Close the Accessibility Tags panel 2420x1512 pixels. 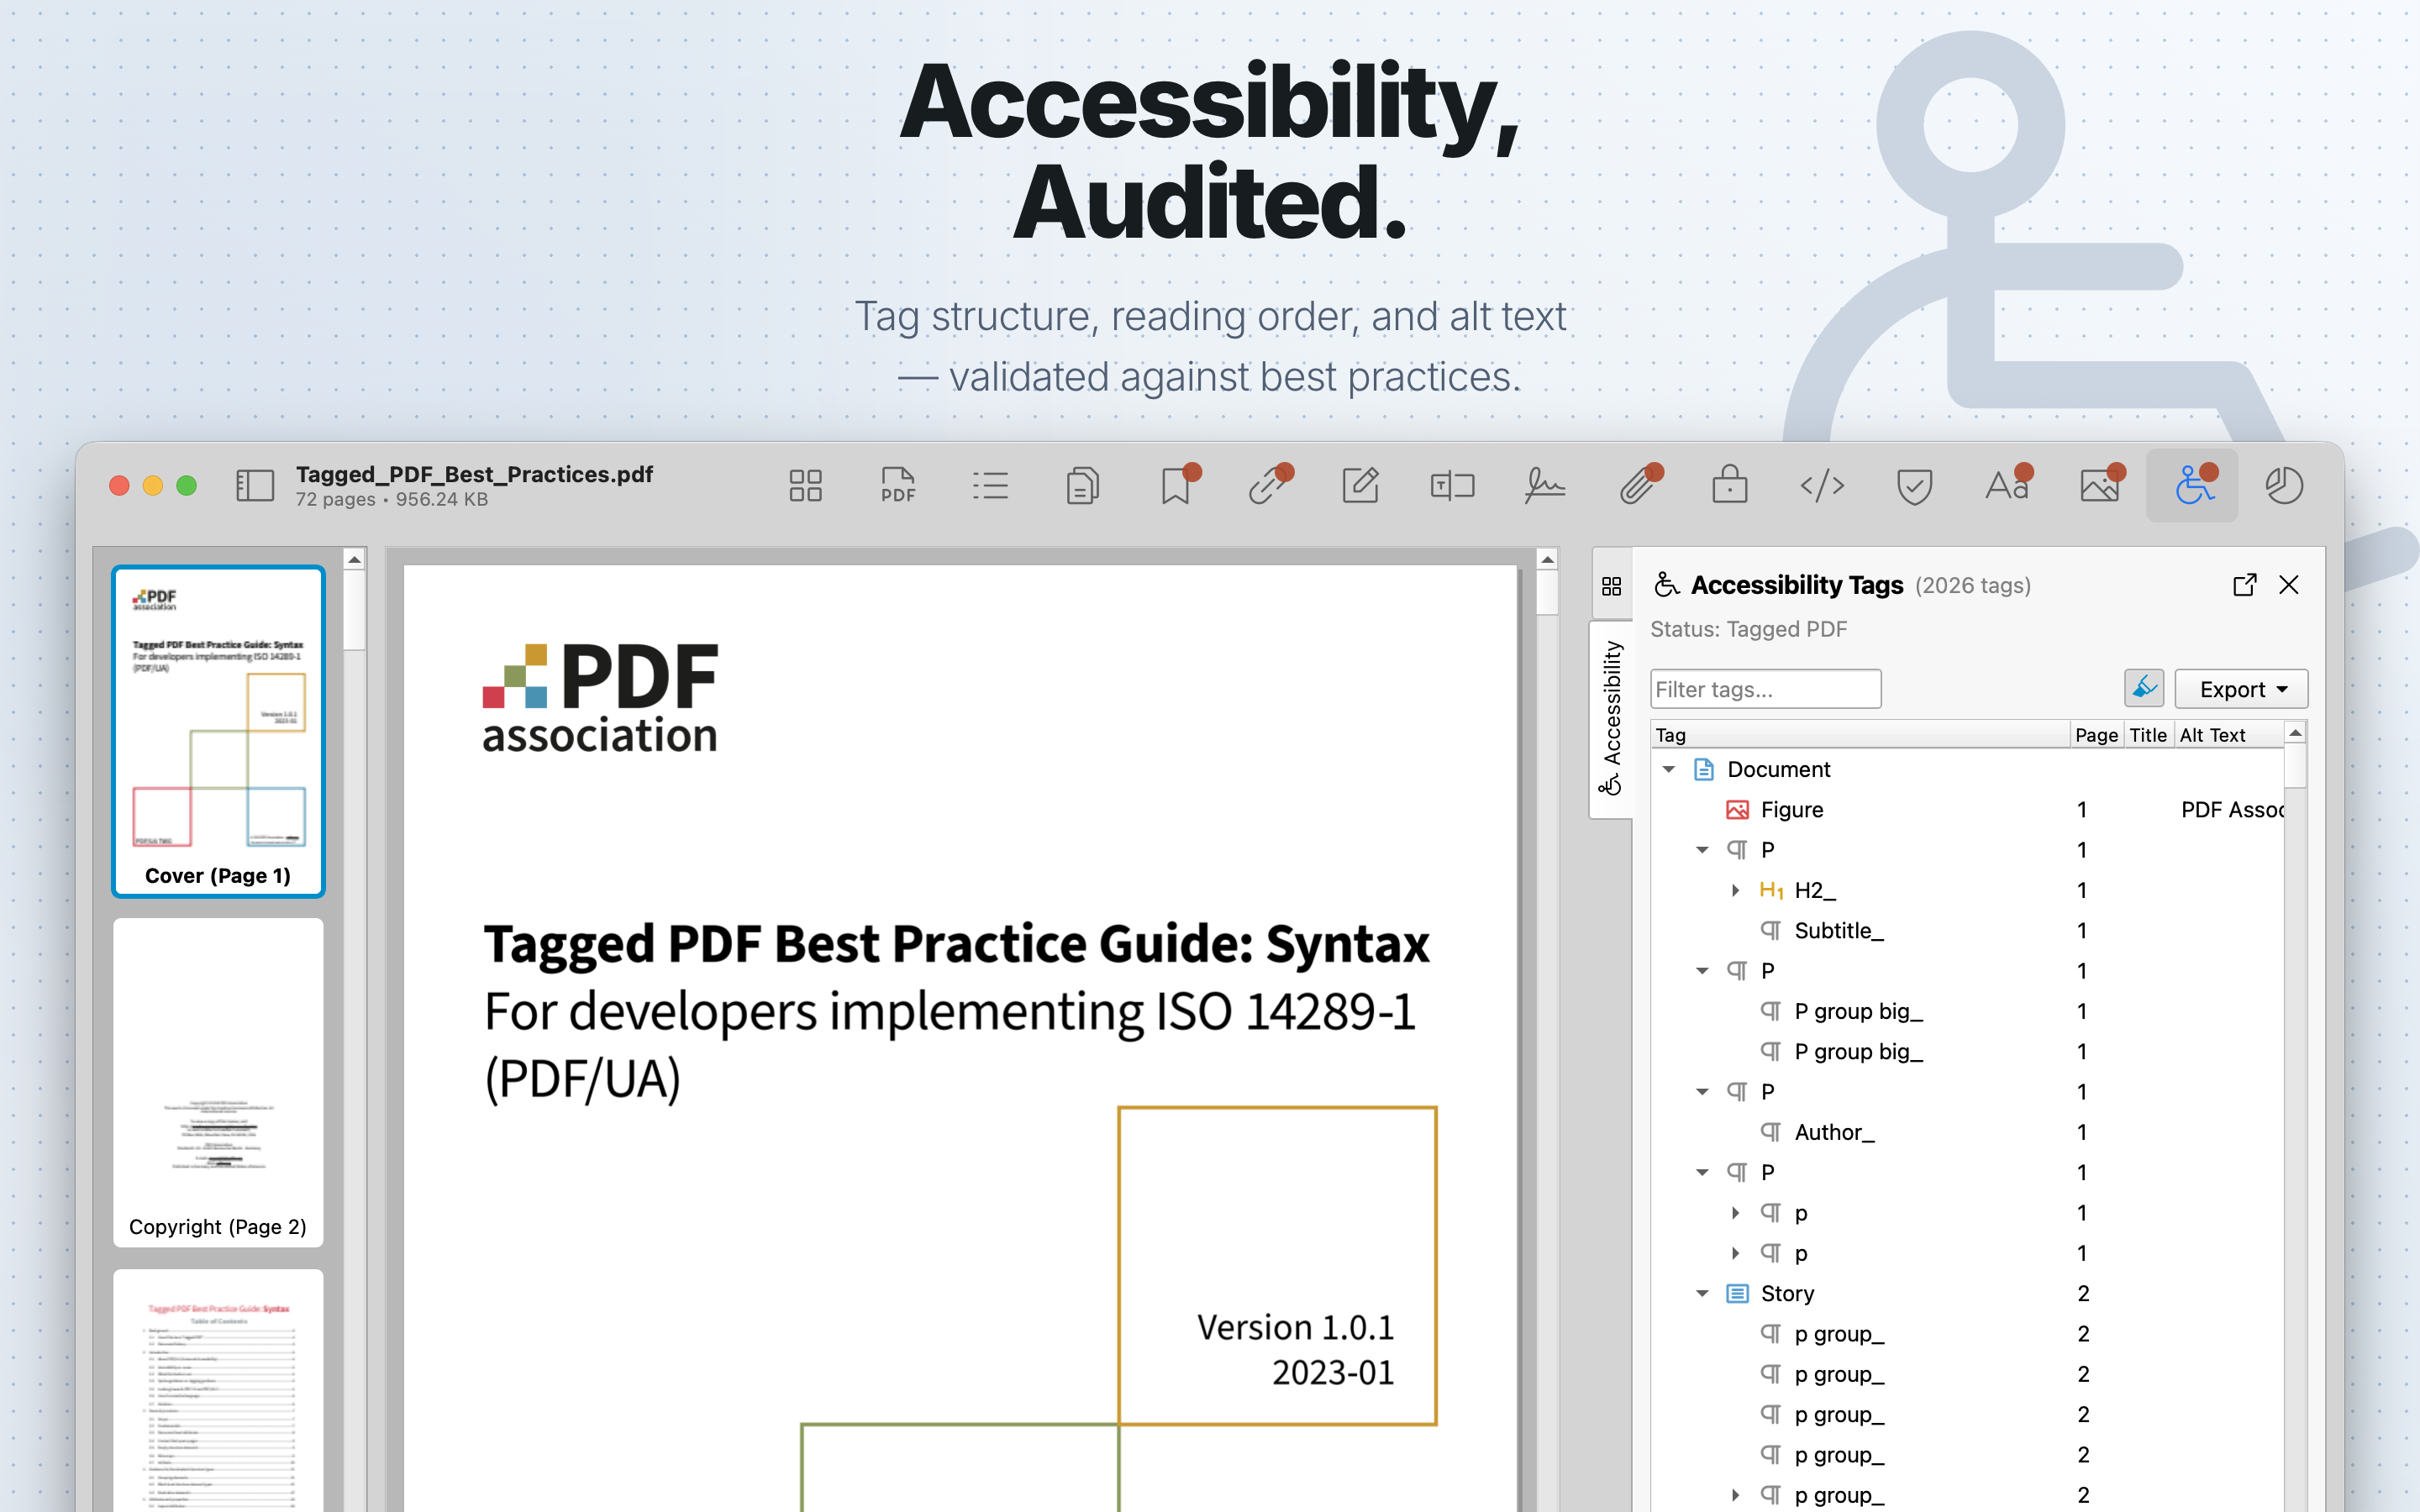coord(2289,585)
